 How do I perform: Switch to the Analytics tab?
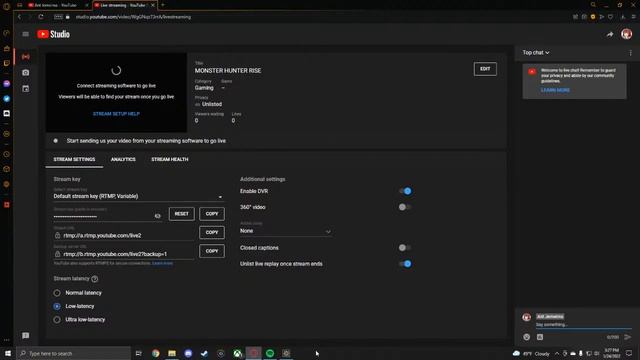pyautogui.click(x=123, y=160)
